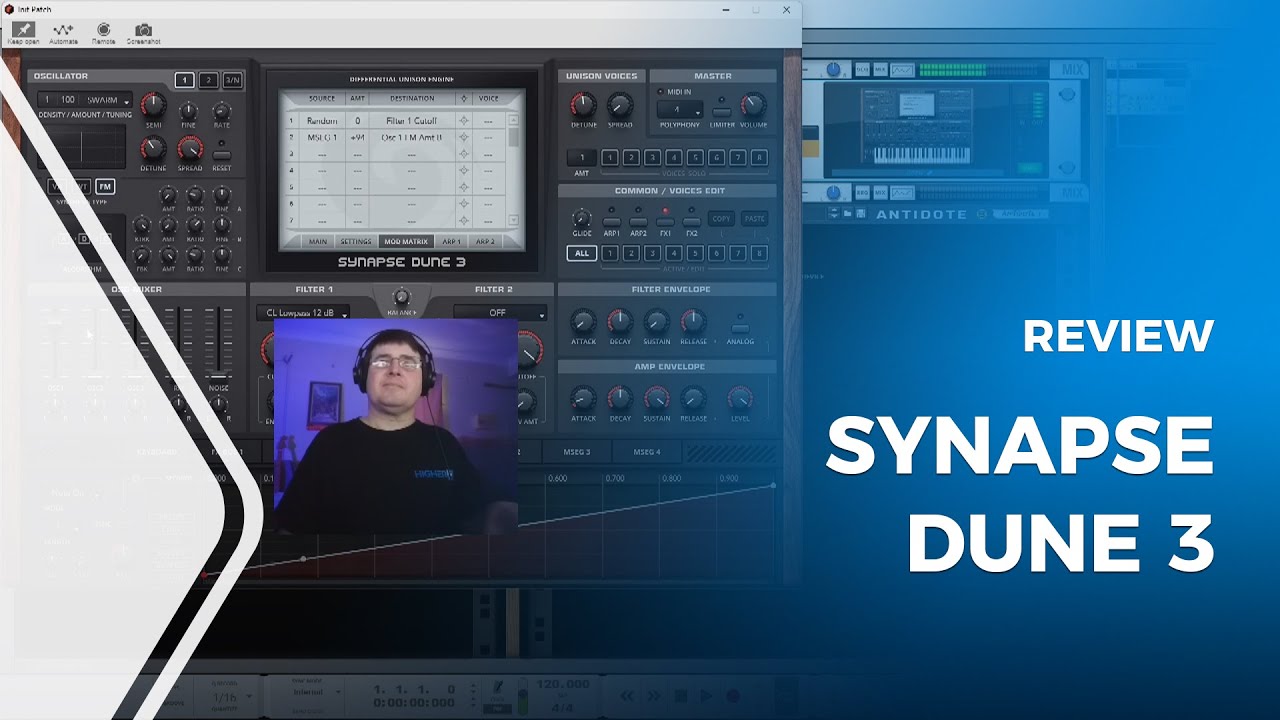The image size is (1280, 720).
Task: Click the FM row A AMT knob
Action: coord(168,196)
